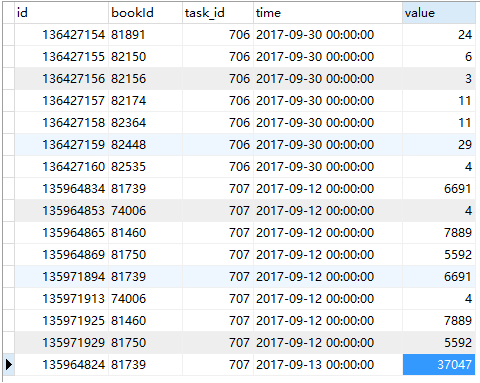Select value 5592 in row 135971929

point(439,343)
